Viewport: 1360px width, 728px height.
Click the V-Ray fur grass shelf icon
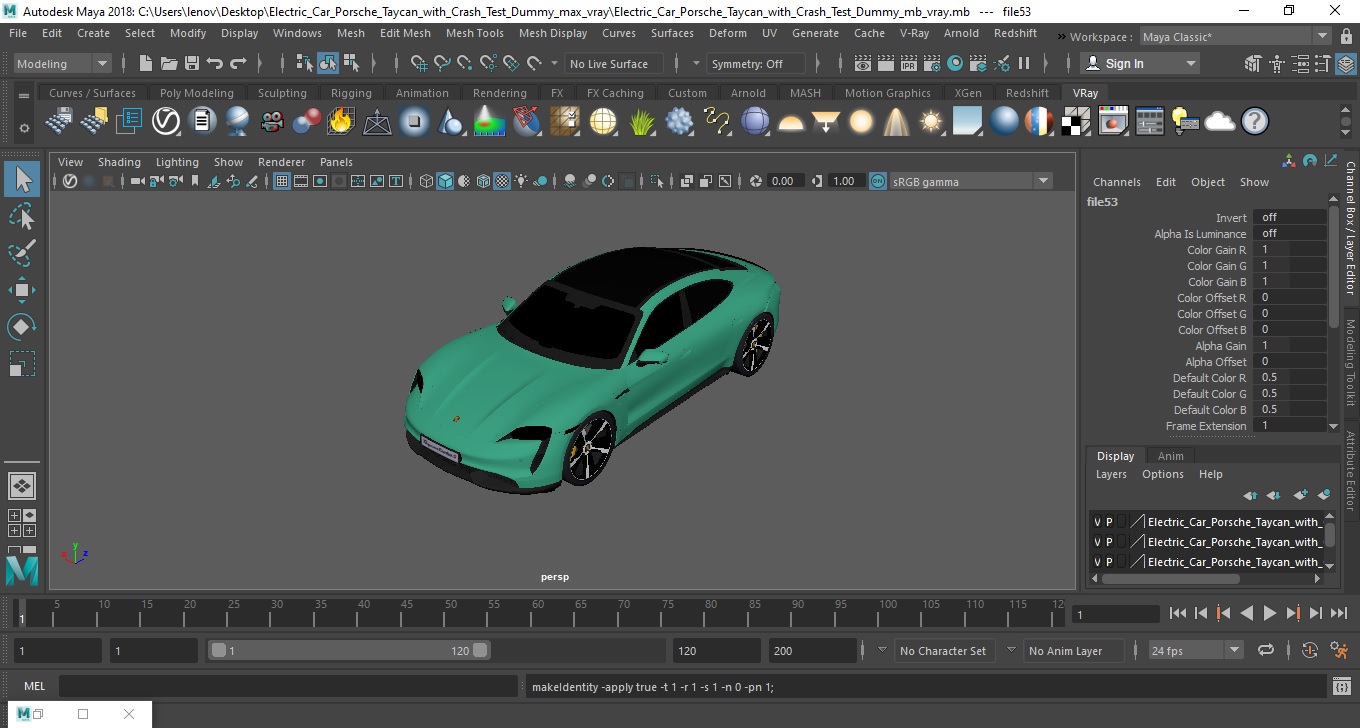(x=641, y=122)
